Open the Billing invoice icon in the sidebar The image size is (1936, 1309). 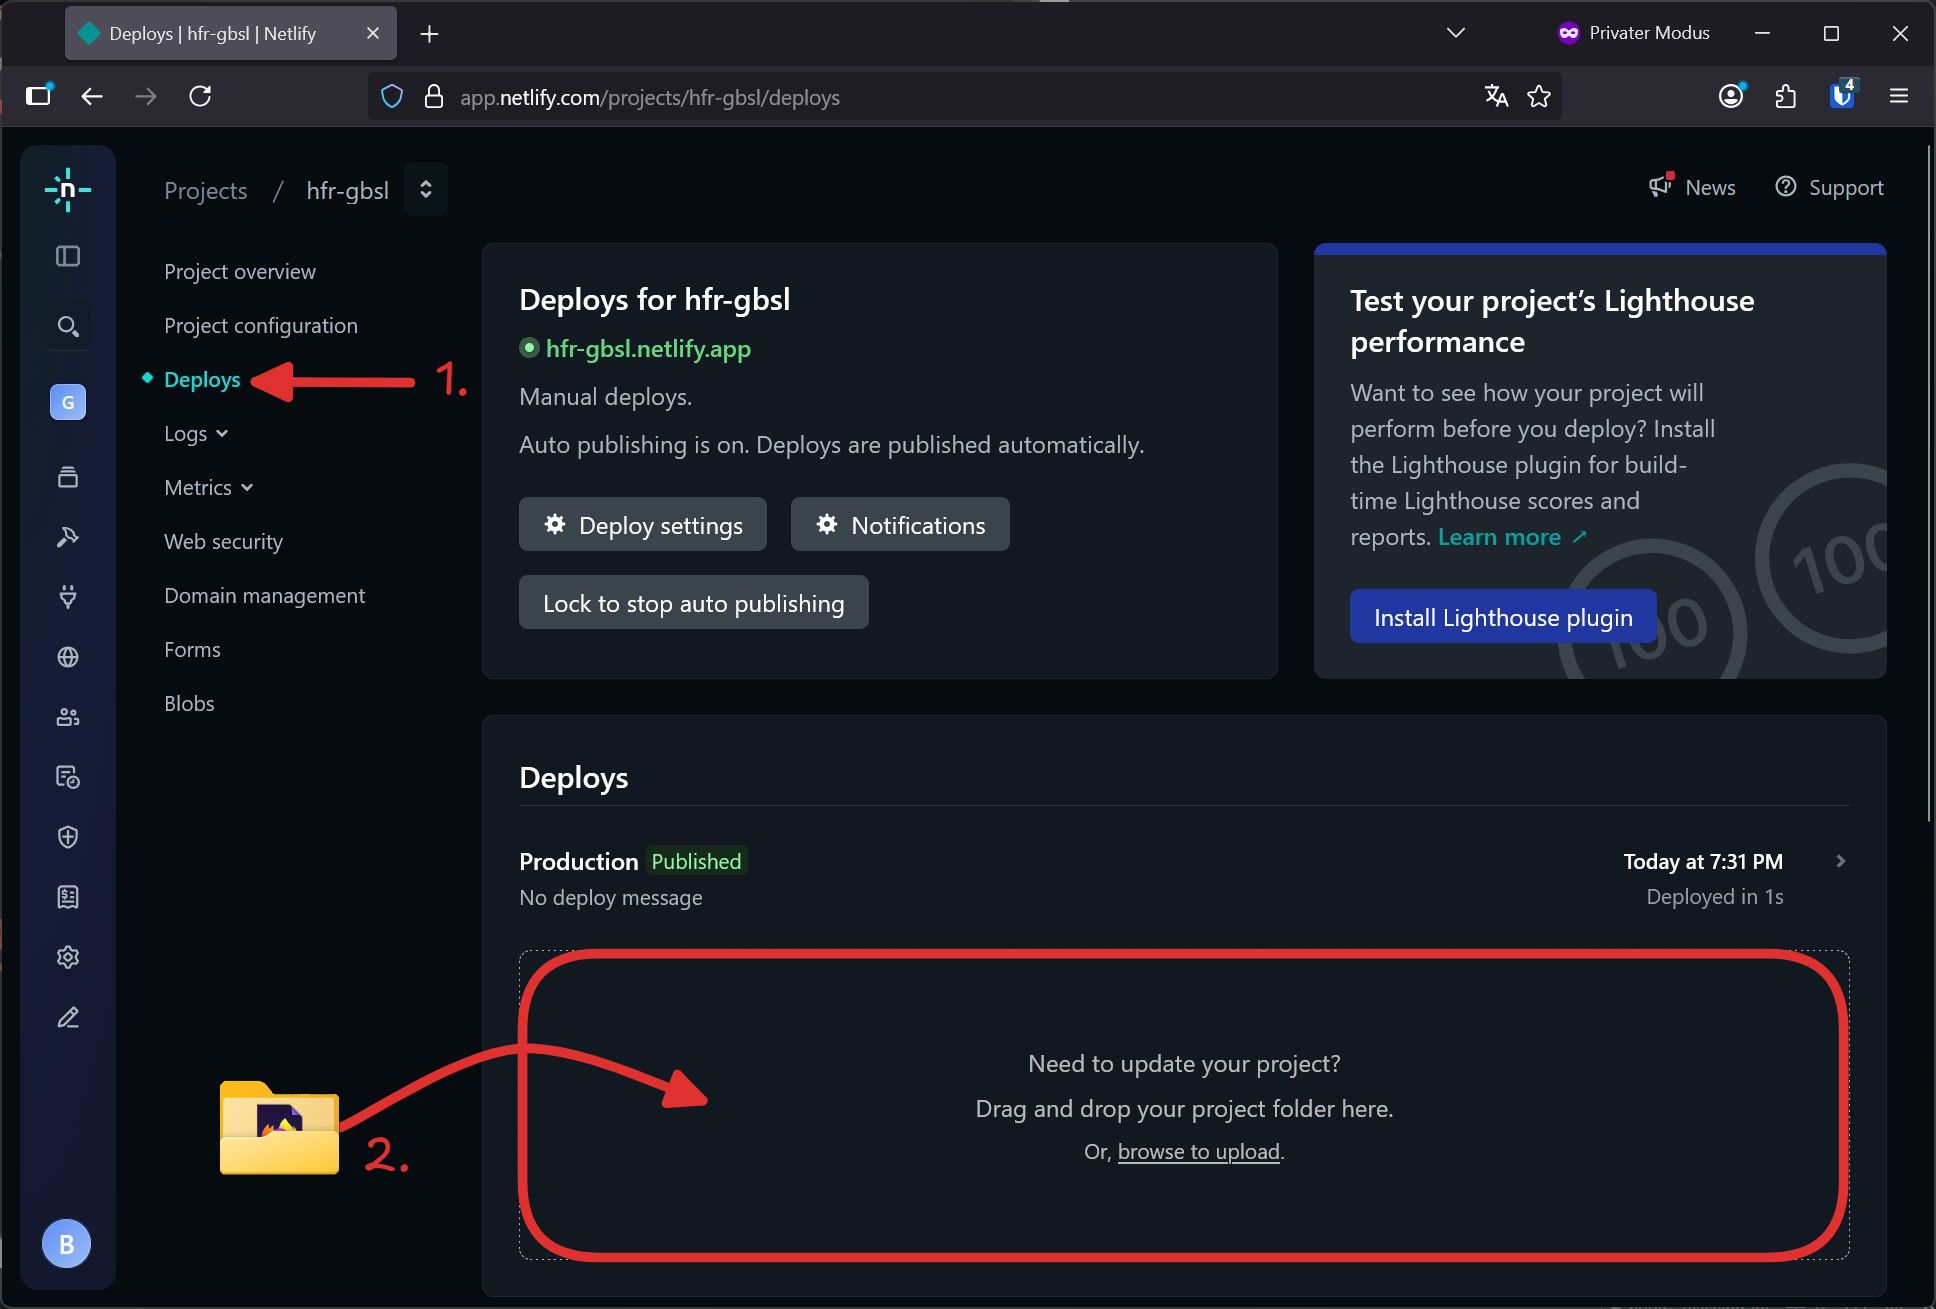point(67,897)
